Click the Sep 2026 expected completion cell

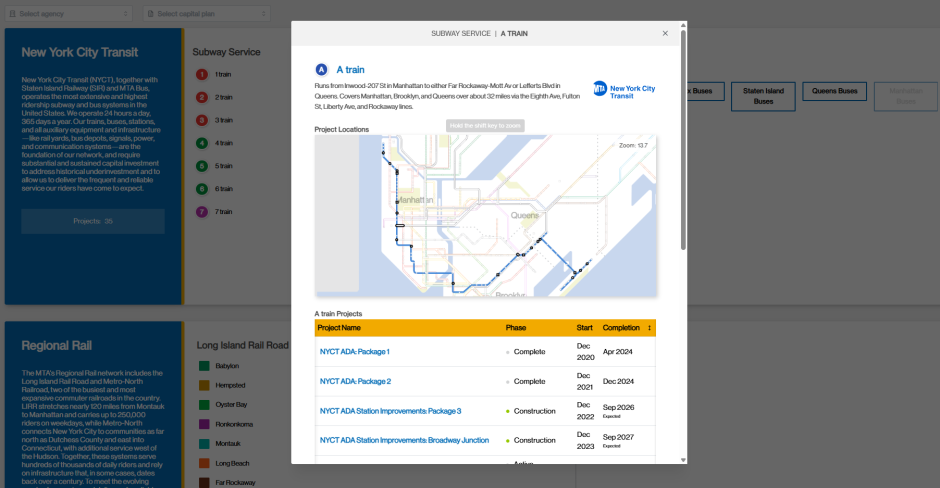618,411
